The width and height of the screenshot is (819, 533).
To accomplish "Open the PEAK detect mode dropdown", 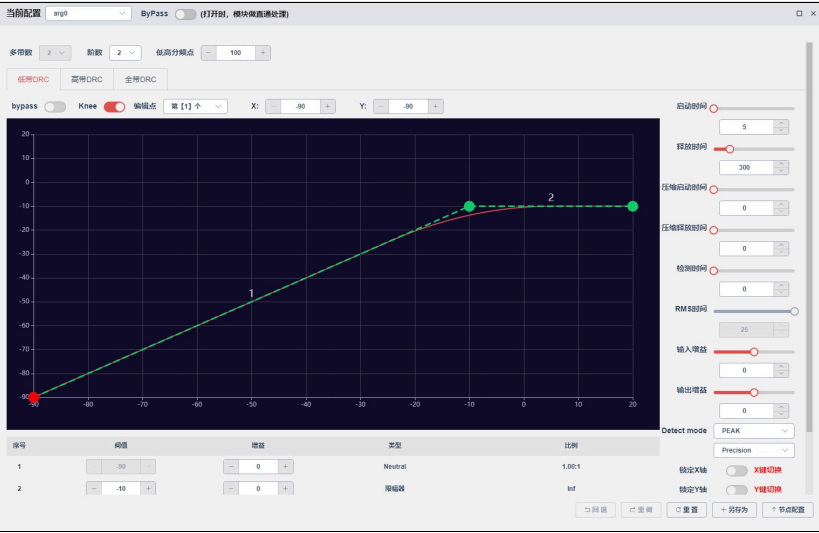I will 754,431.
